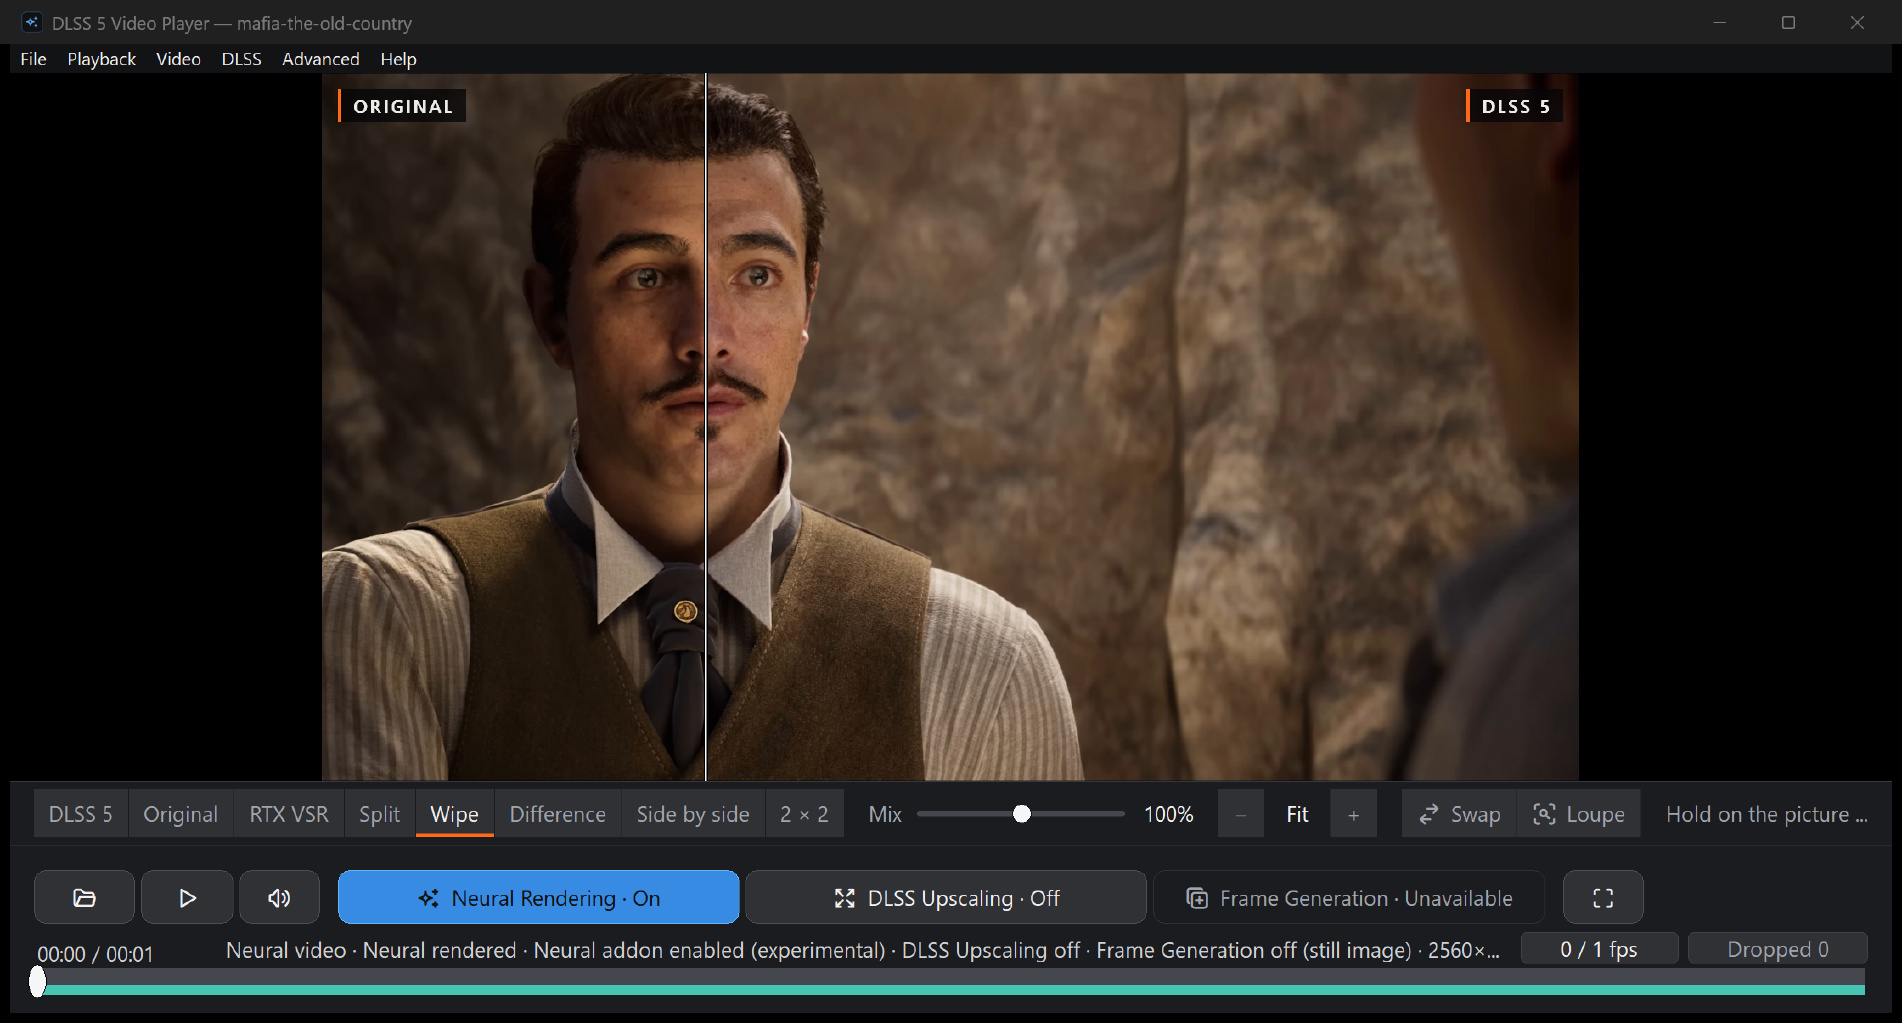Switch to Side by side view
1902x1023 pixels.
(693, 814)
